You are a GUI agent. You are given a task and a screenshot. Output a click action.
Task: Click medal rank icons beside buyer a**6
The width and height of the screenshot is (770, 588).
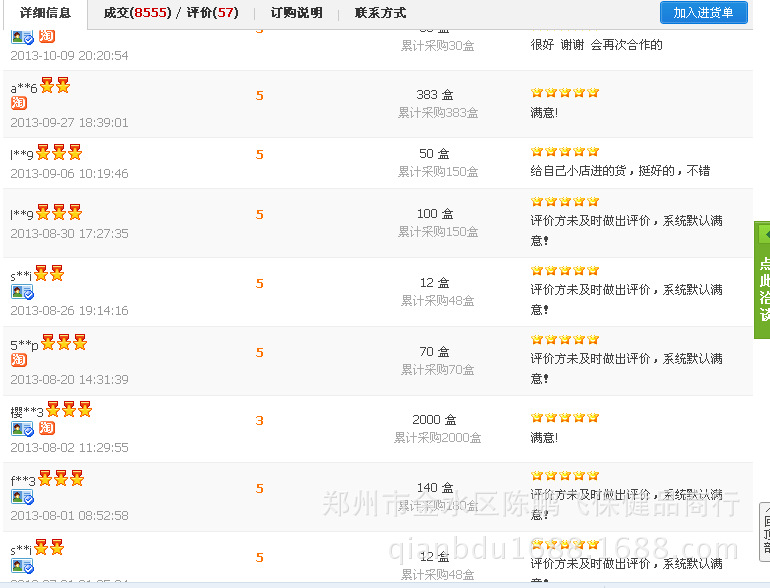click(55, 86)
